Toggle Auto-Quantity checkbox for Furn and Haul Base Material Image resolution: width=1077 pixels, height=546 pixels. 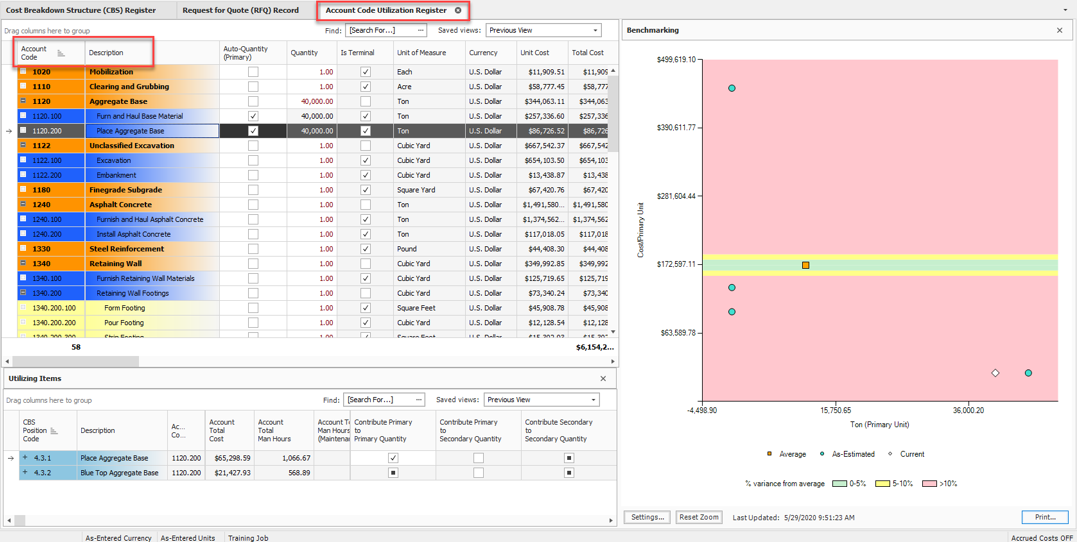(253, 116)
